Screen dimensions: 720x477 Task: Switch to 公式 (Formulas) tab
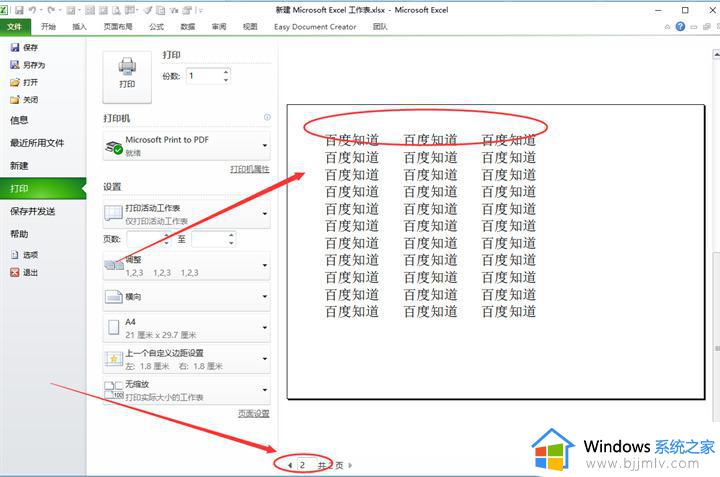(x=157, y=27)
